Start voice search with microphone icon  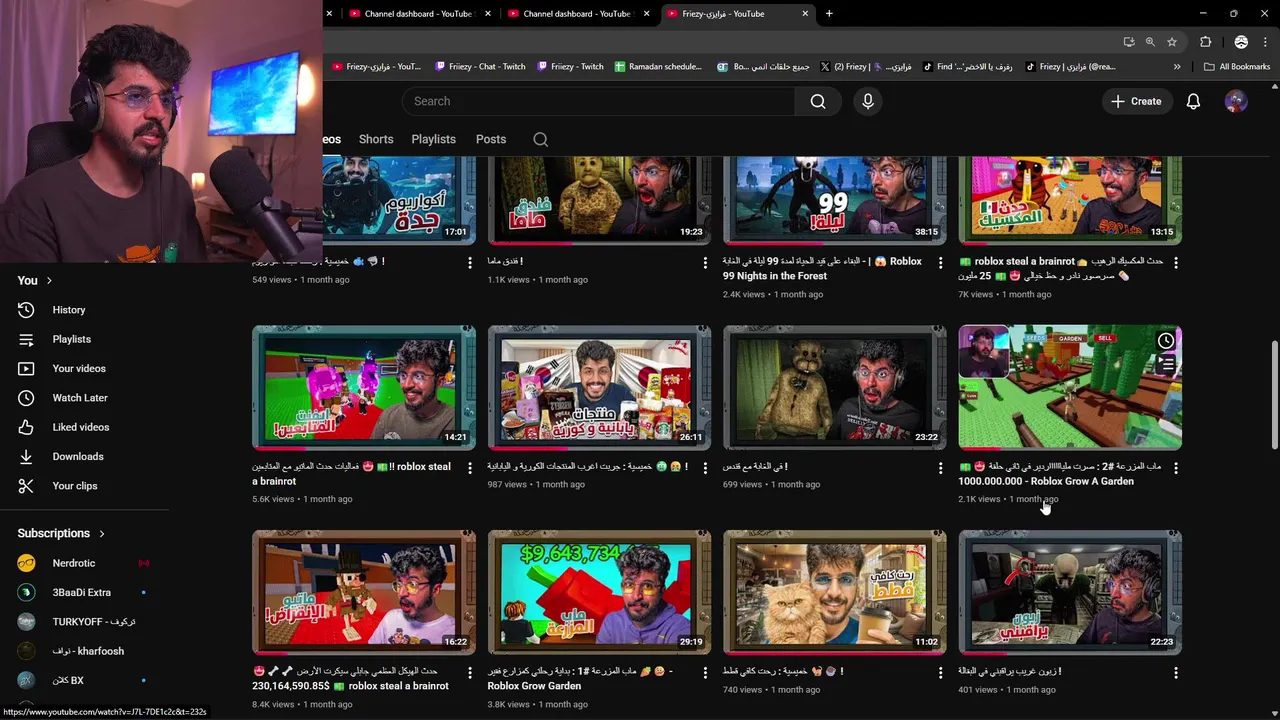coord(867,101)
